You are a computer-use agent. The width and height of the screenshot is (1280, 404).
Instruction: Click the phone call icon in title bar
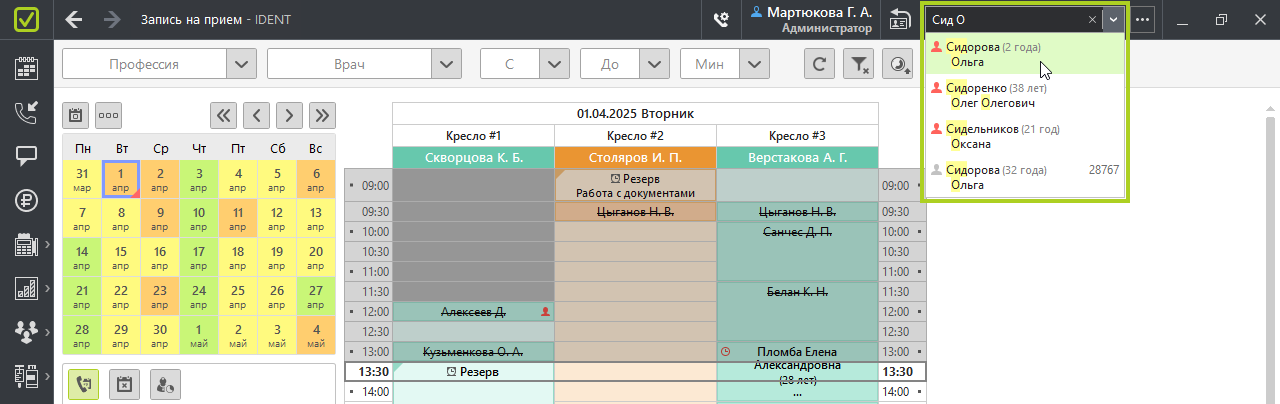pyautogui.click(x=721, y=20)
